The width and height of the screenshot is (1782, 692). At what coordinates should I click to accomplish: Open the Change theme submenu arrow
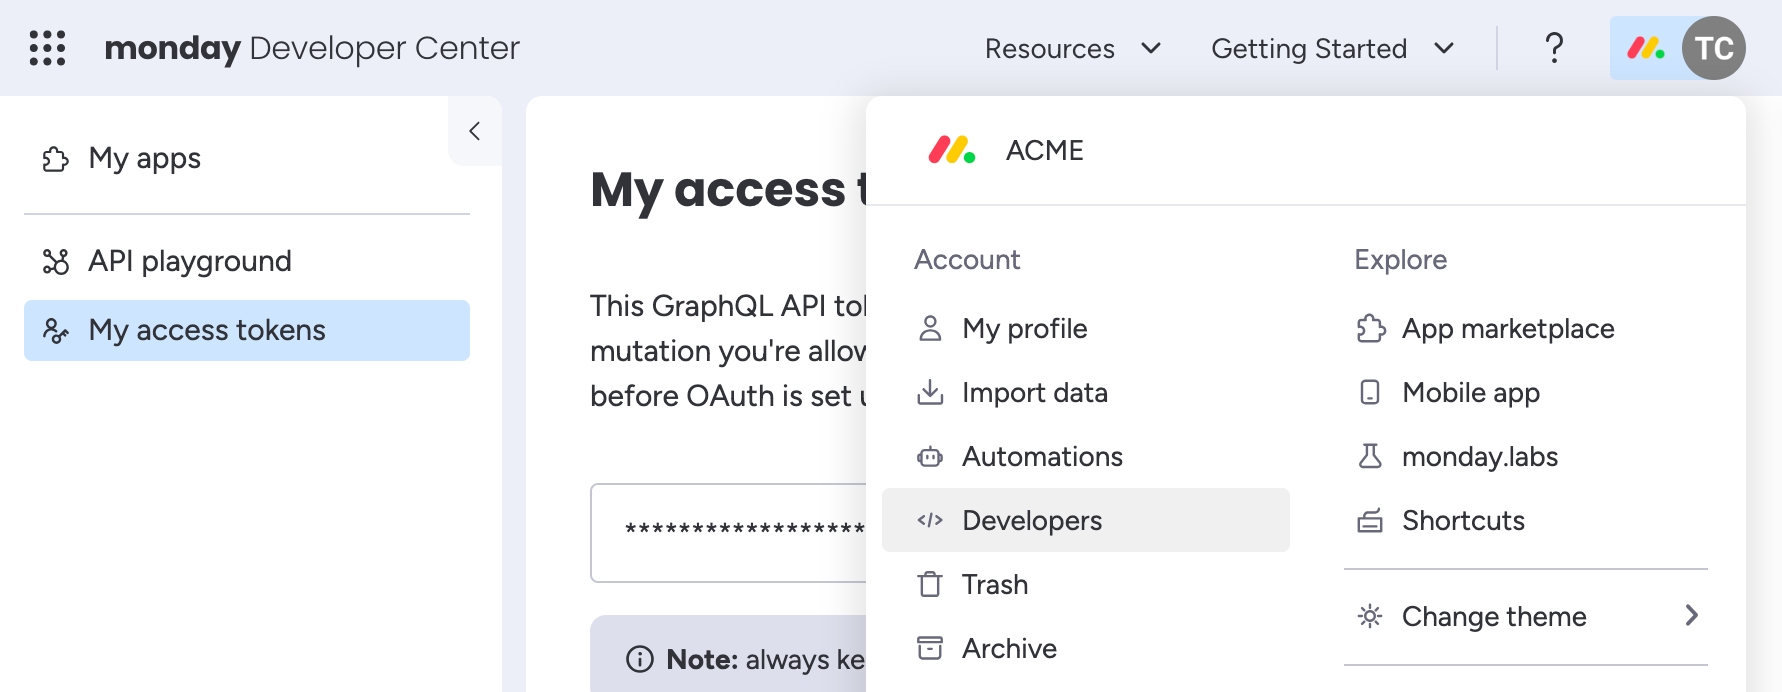(1691, 616)
